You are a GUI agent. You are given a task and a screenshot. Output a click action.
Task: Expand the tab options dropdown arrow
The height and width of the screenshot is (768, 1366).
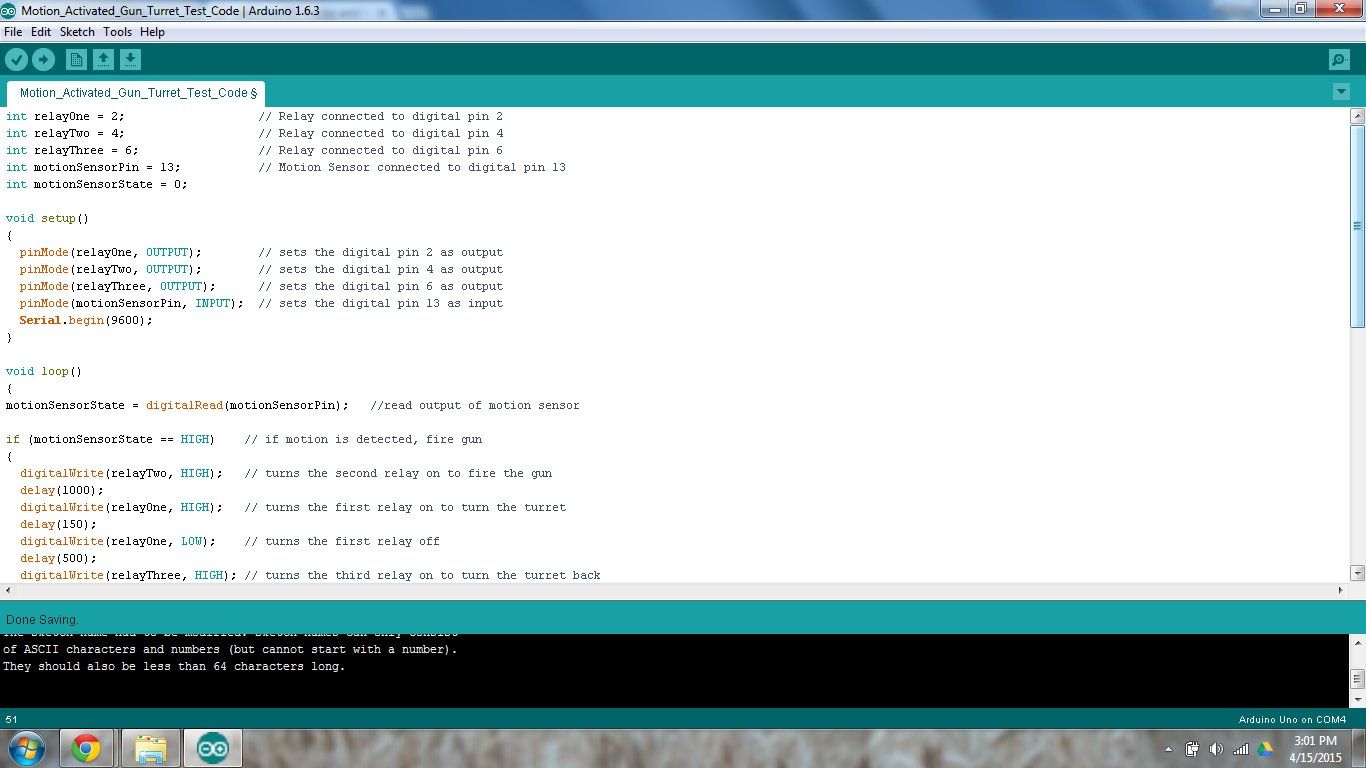click(x=1341, y=92)
